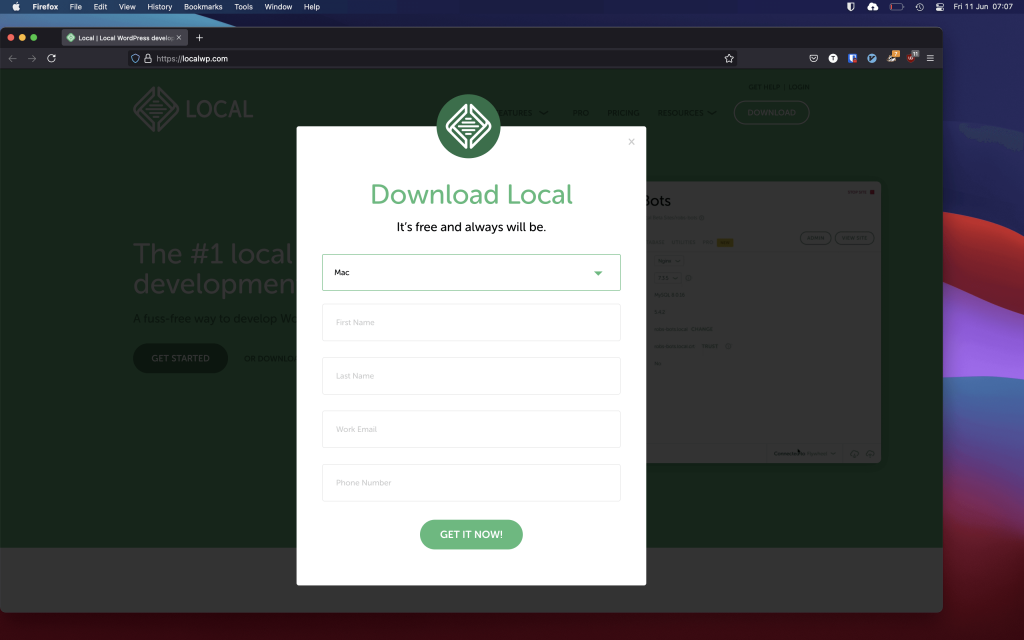Open the Bookmarks menu

203,7
